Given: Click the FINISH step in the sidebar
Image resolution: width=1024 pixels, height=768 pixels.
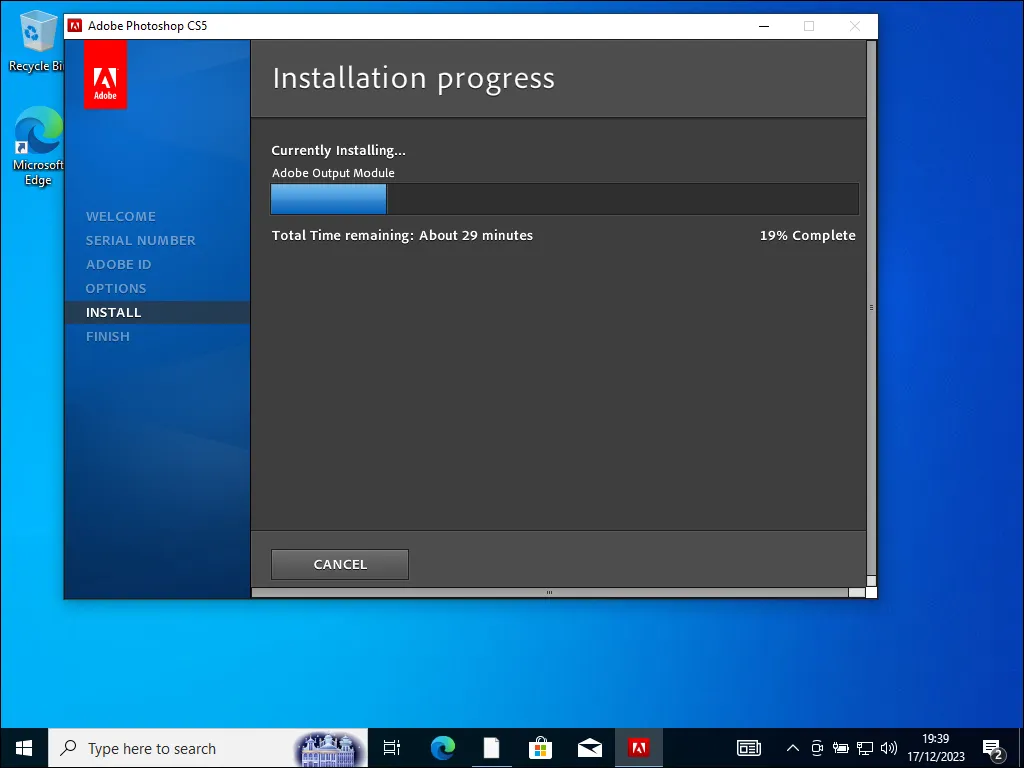Looking at the screenshot, I should point(108,336).
